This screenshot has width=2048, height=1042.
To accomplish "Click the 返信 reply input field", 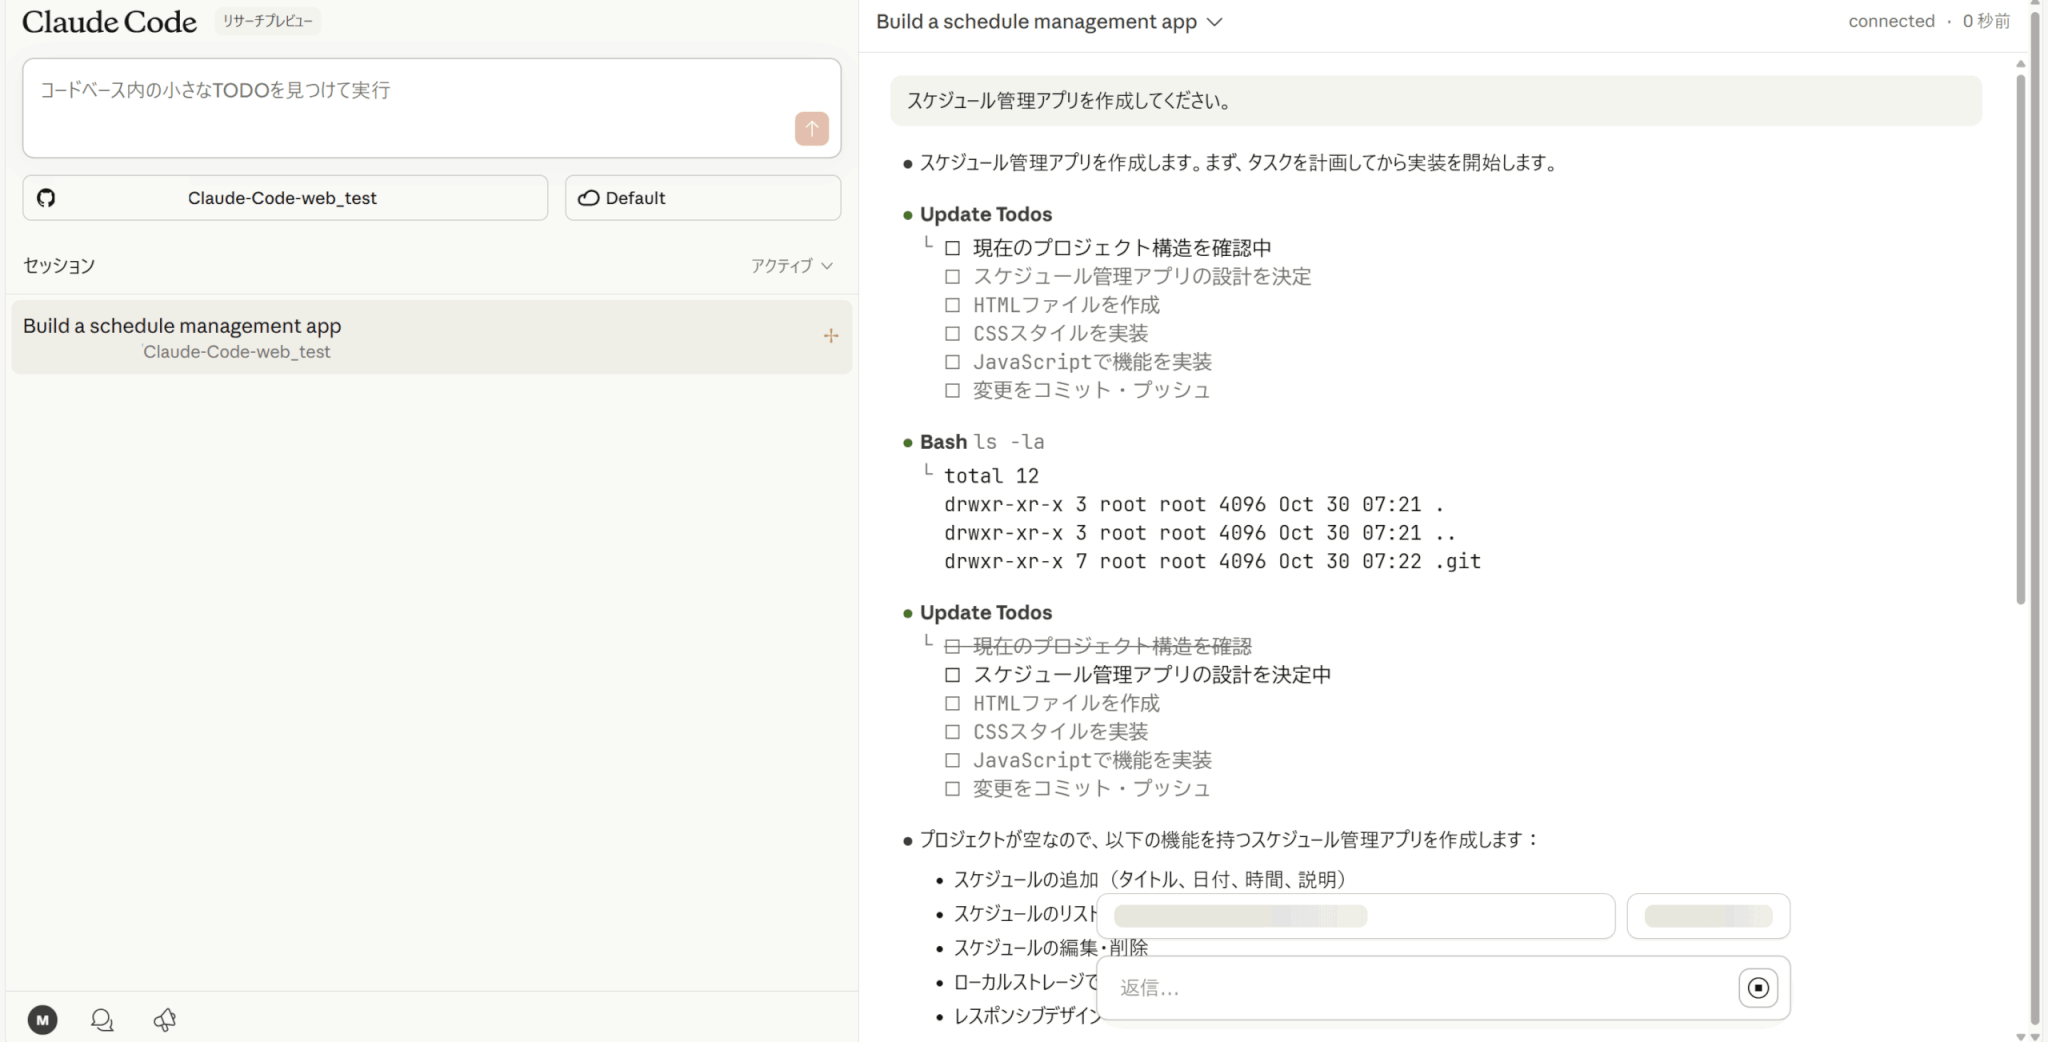I will (1420, 988).
